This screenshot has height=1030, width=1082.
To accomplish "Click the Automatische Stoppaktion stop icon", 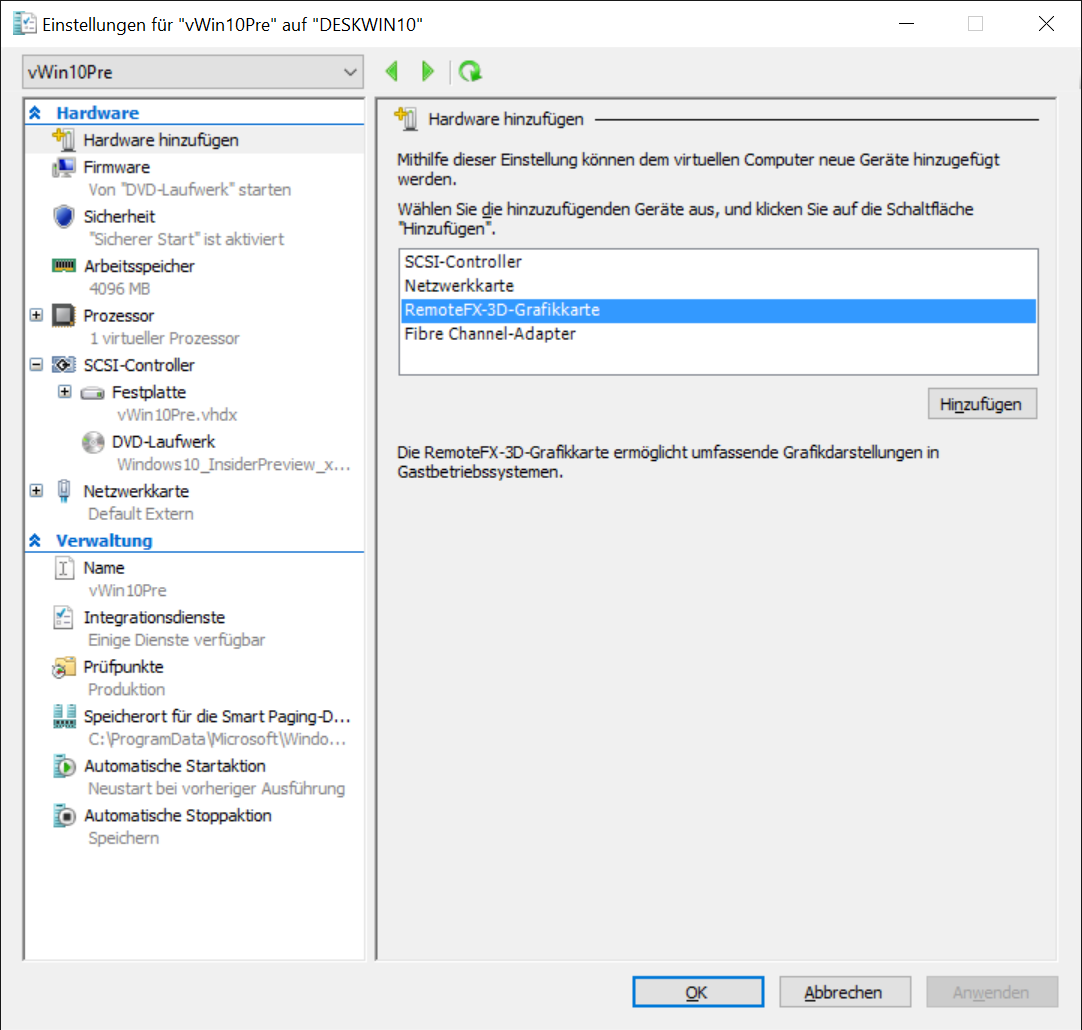I will click(x=64, y=815).
